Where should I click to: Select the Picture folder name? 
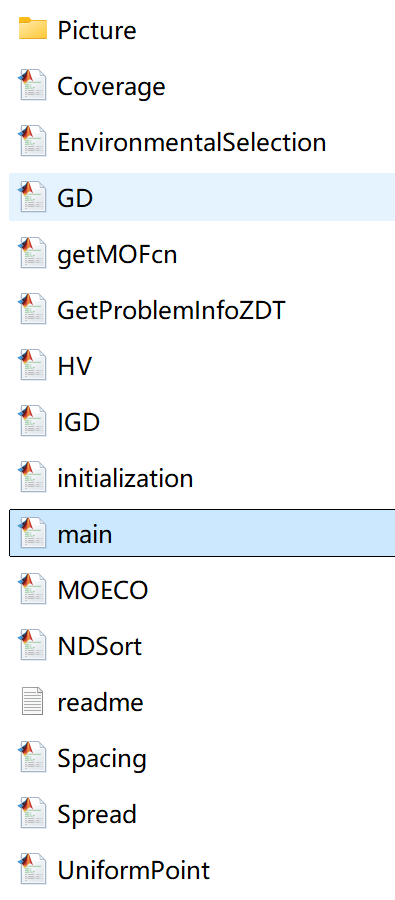tap(97, 30)
